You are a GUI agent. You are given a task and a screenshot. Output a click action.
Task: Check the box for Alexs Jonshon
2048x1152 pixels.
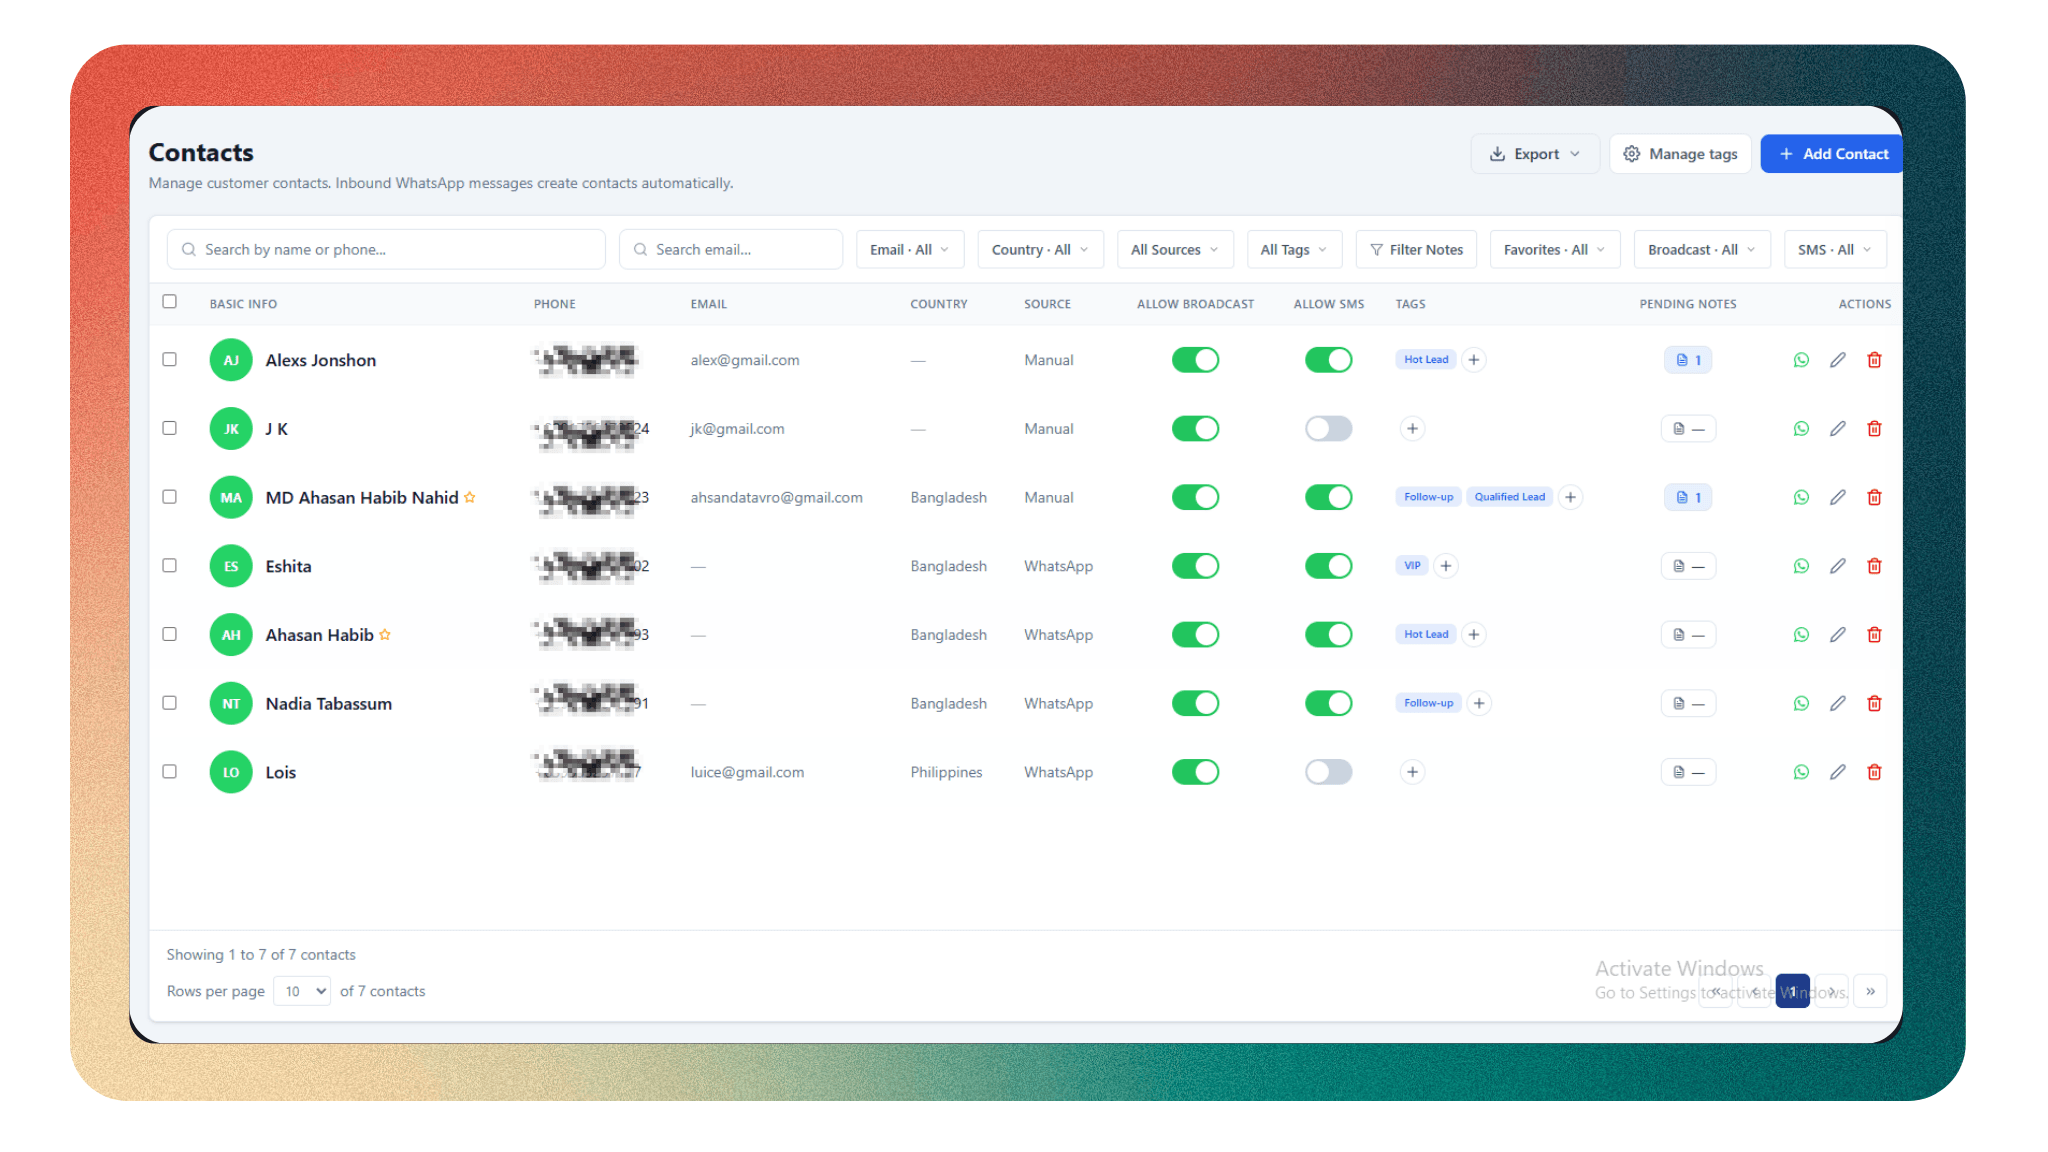(x=170, y=360)
